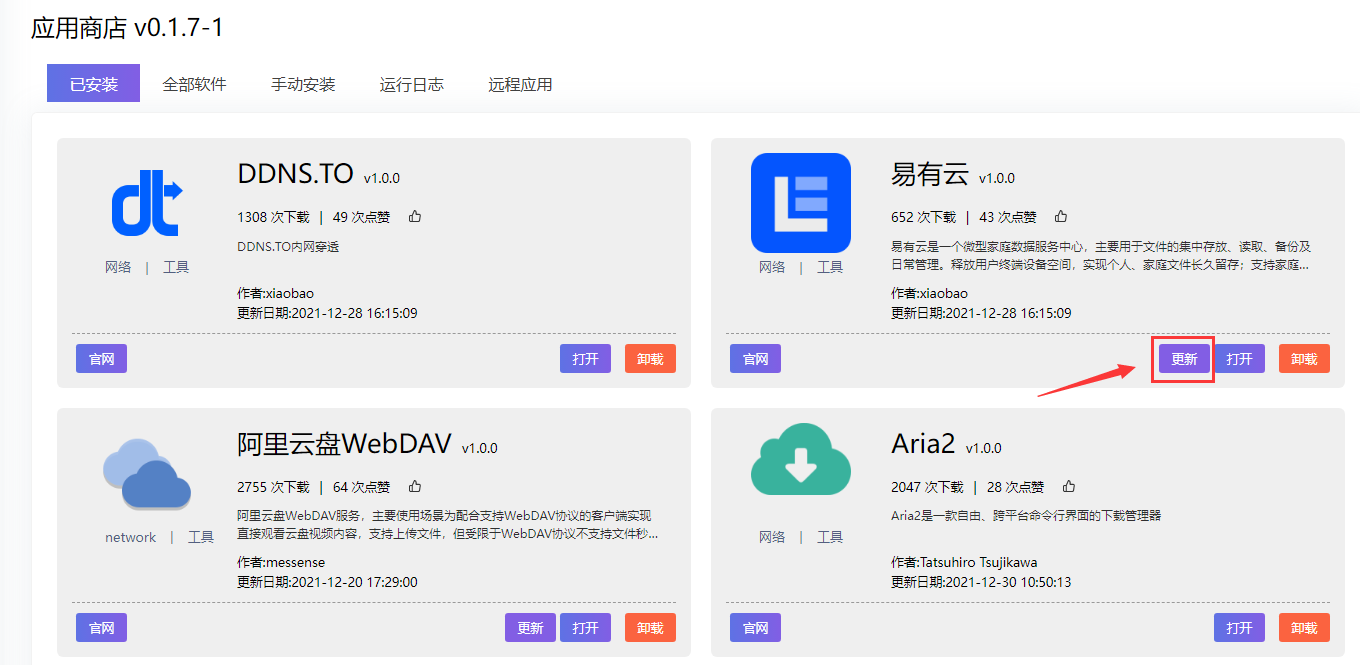Update 阿里云盘WebDAV via its 更新 button
This screenshot has width=1360, height=665.
click(x=530, y=628)
